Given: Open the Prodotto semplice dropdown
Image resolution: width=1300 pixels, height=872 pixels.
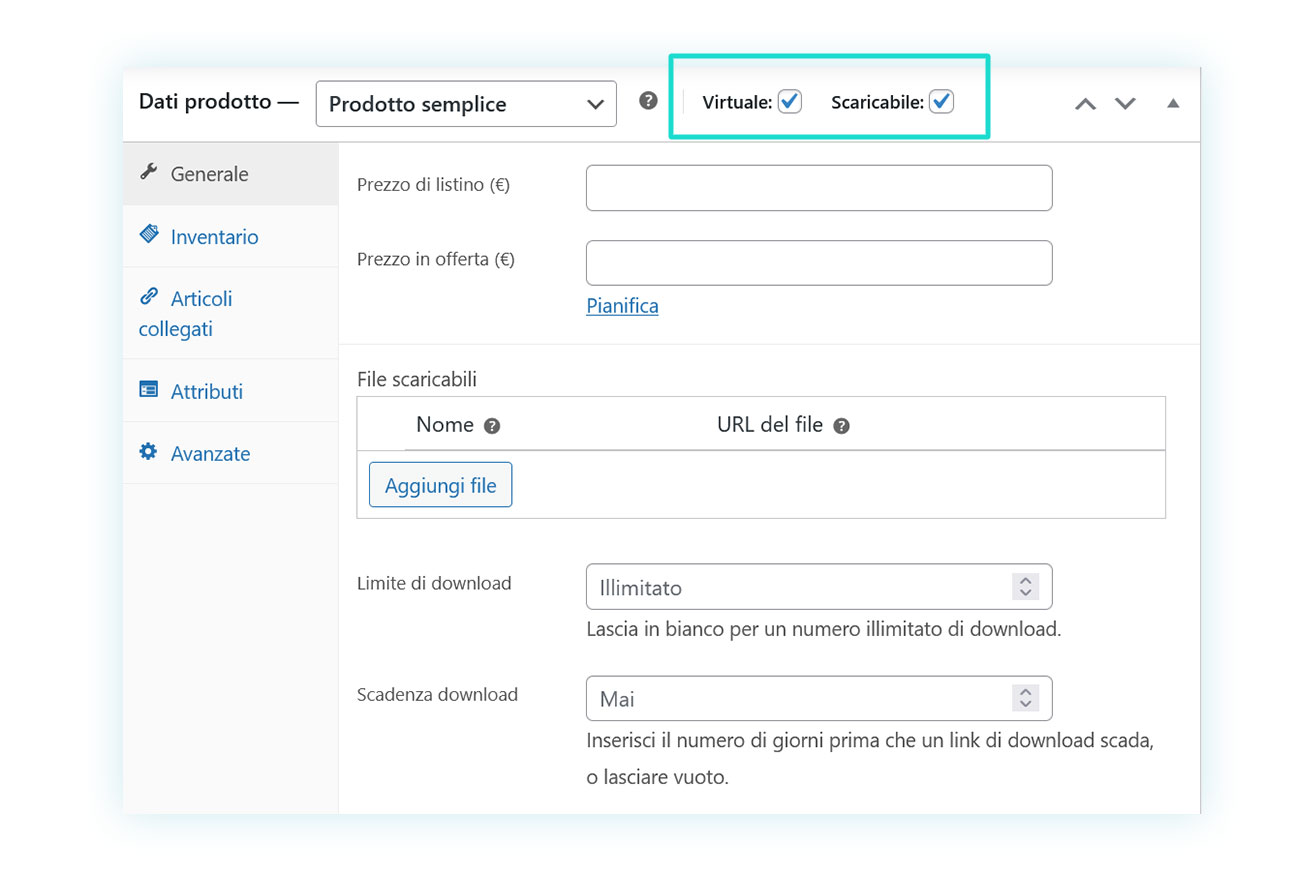Looking at the screenshot, I should (x=466, y=104).
